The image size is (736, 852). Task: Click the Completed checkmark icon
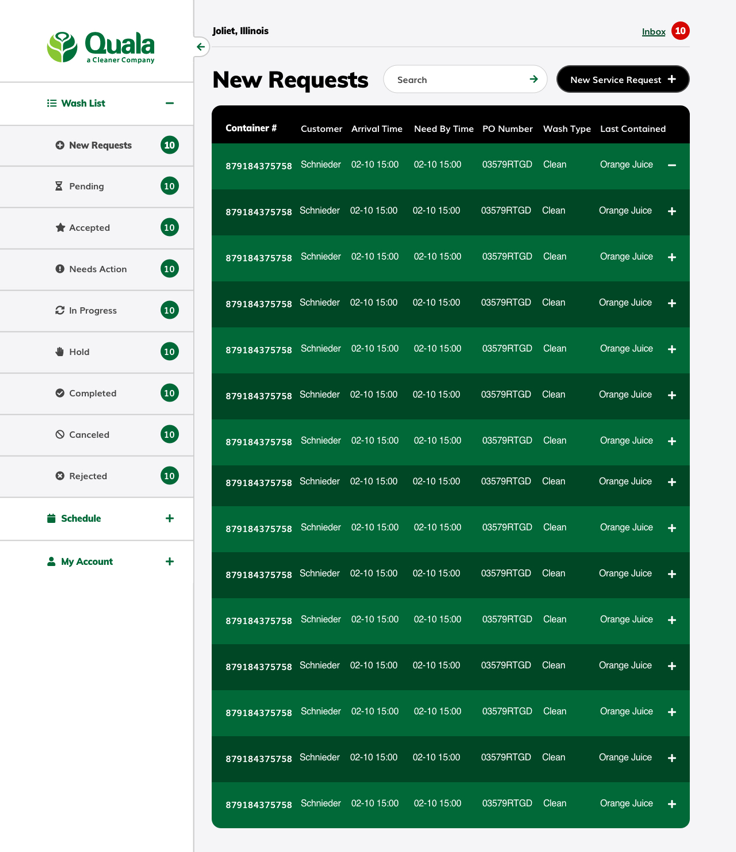[60, 393]
